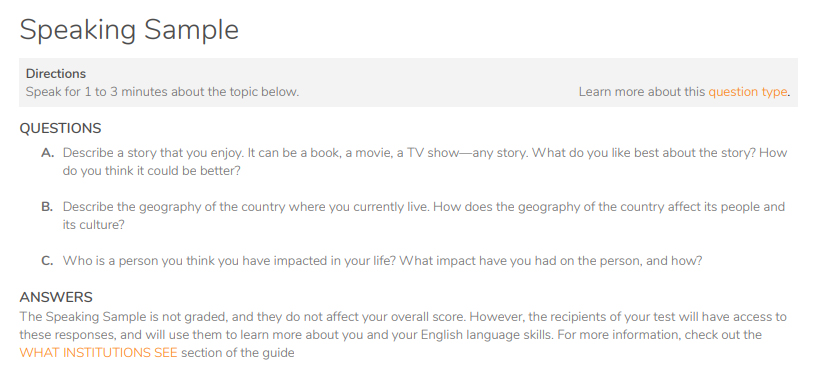The image size is (826, 387).
Task: Open the 'question type' link
Action: pos(748,92)
